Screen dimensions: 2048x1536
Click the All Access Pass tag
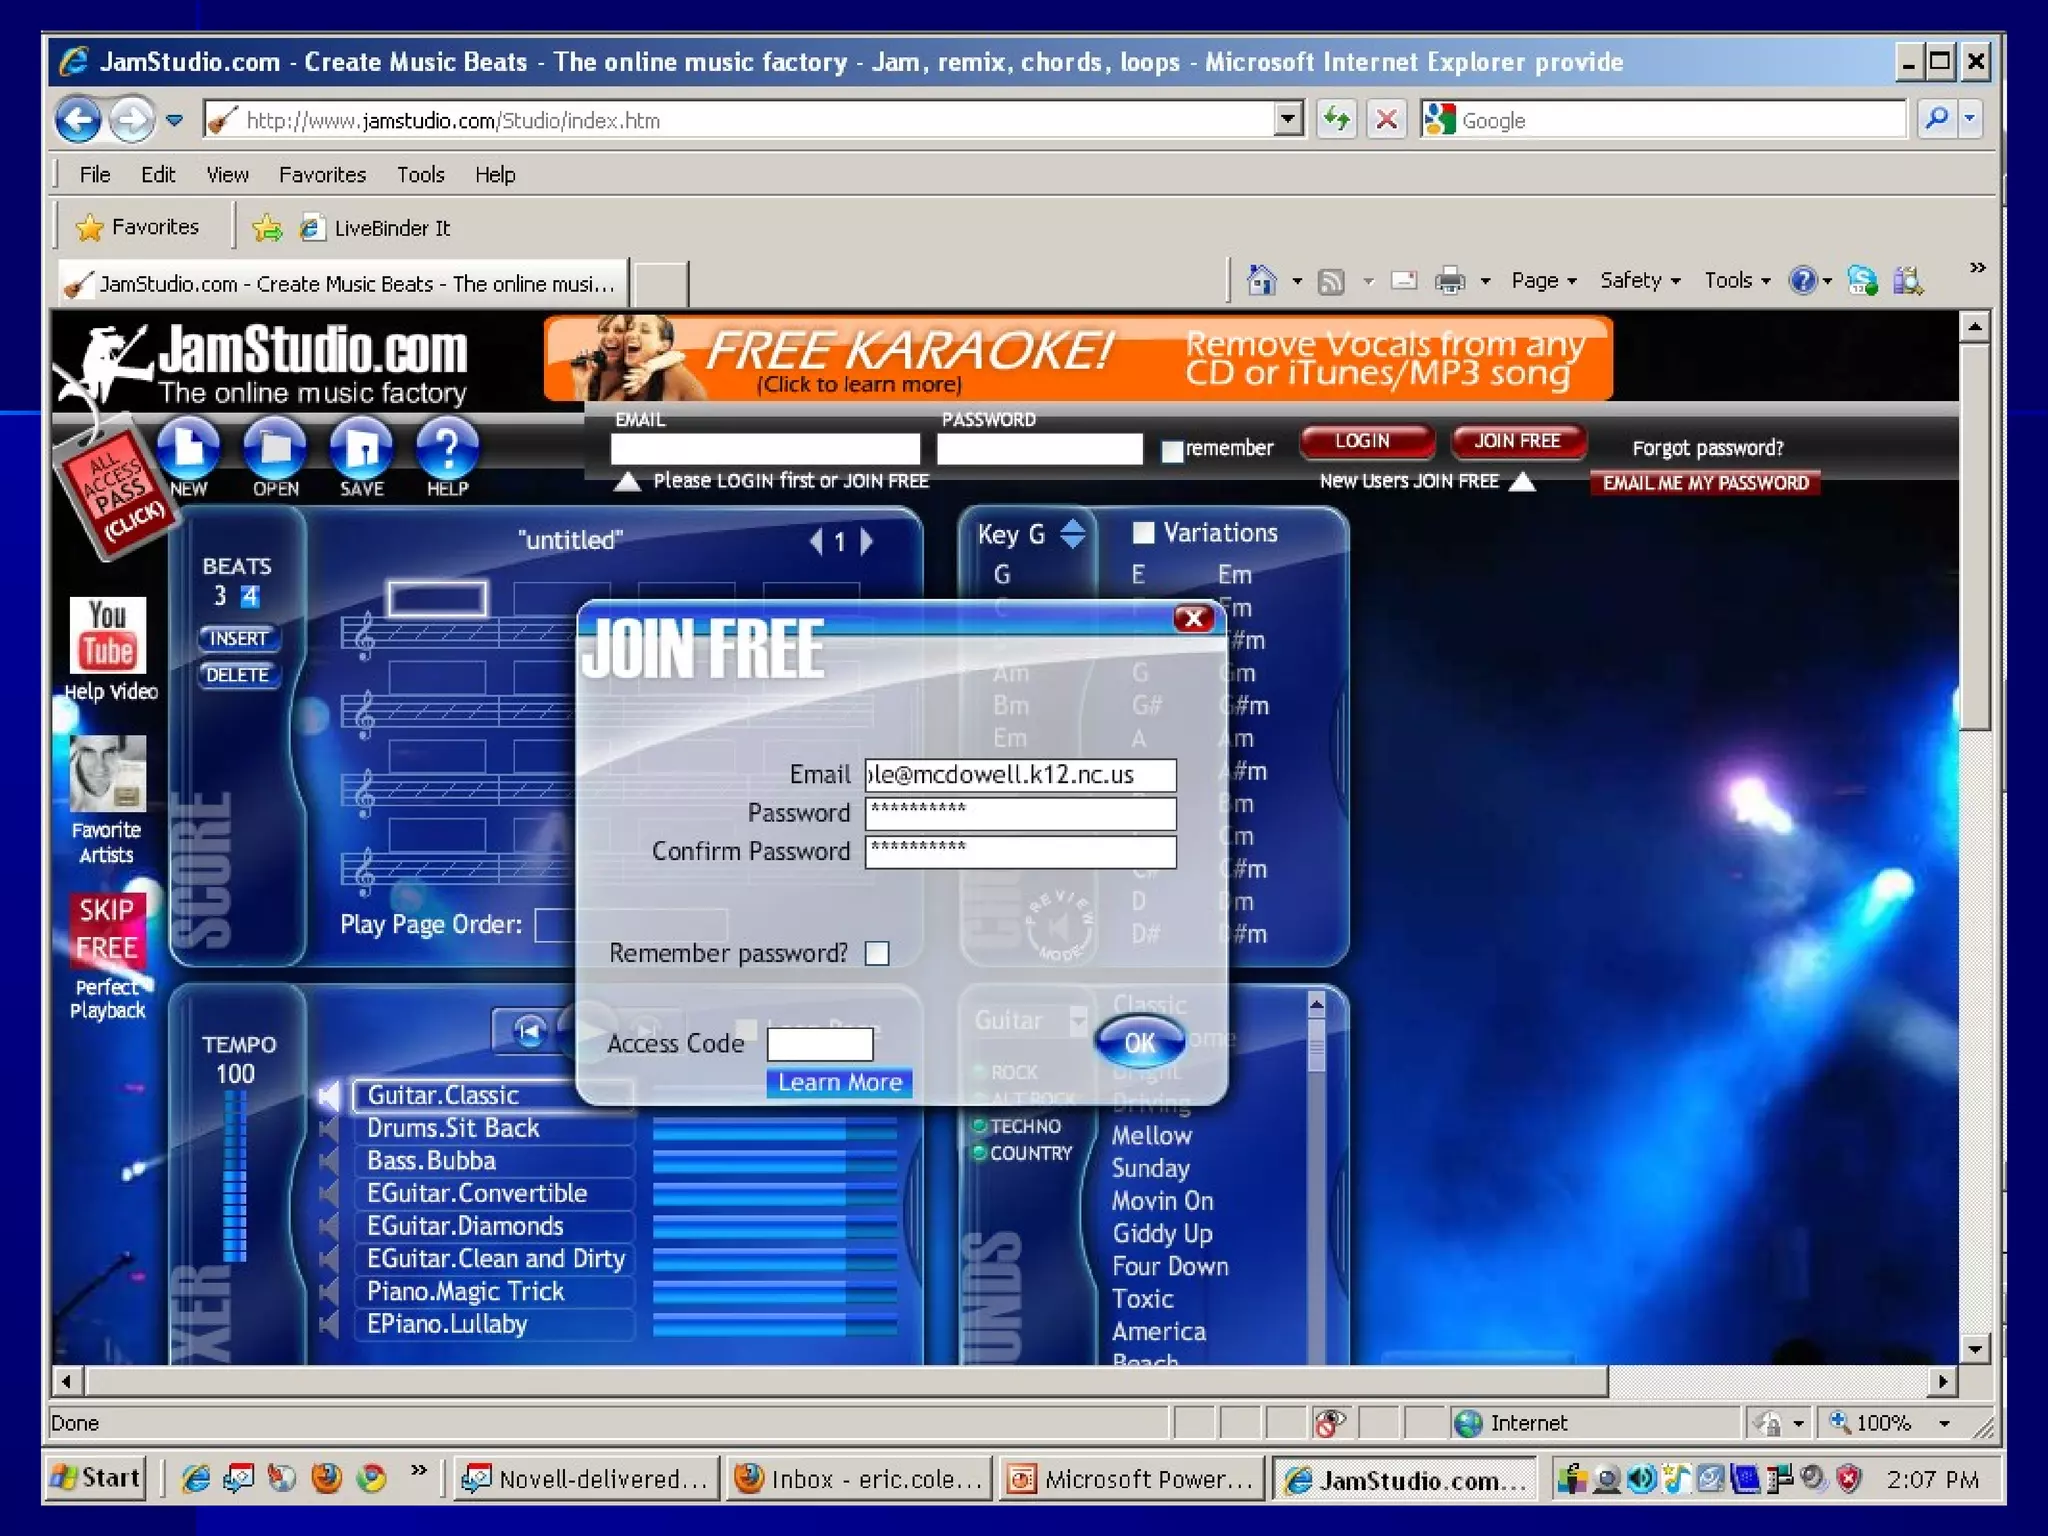(x=116, y=492)
